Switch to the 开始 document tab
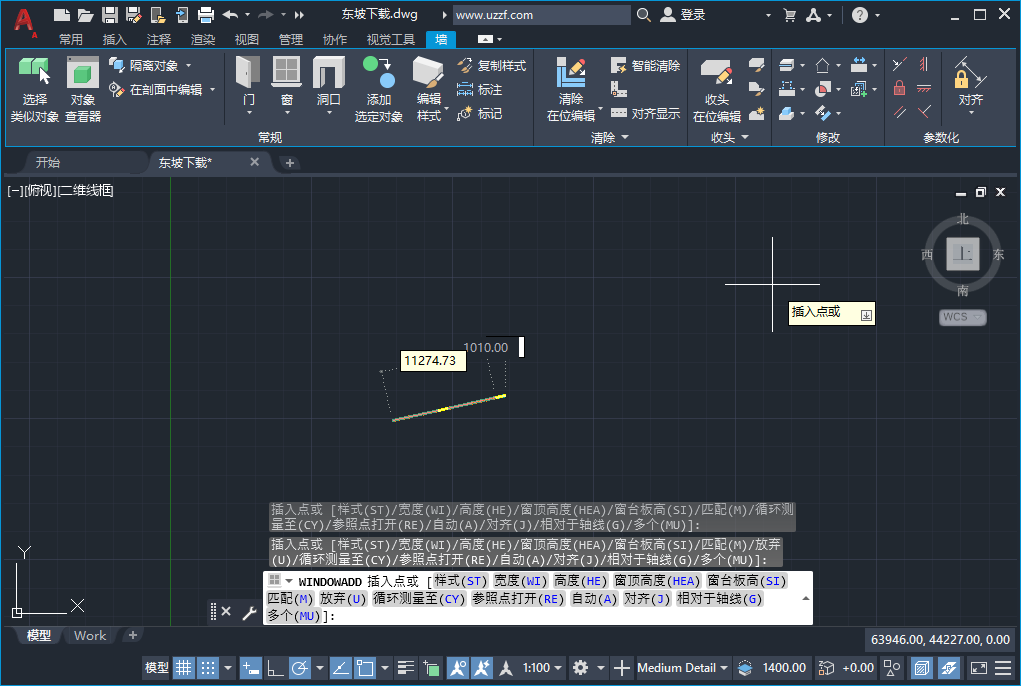This screenshot has width=1021, height=686. [48, 163]
